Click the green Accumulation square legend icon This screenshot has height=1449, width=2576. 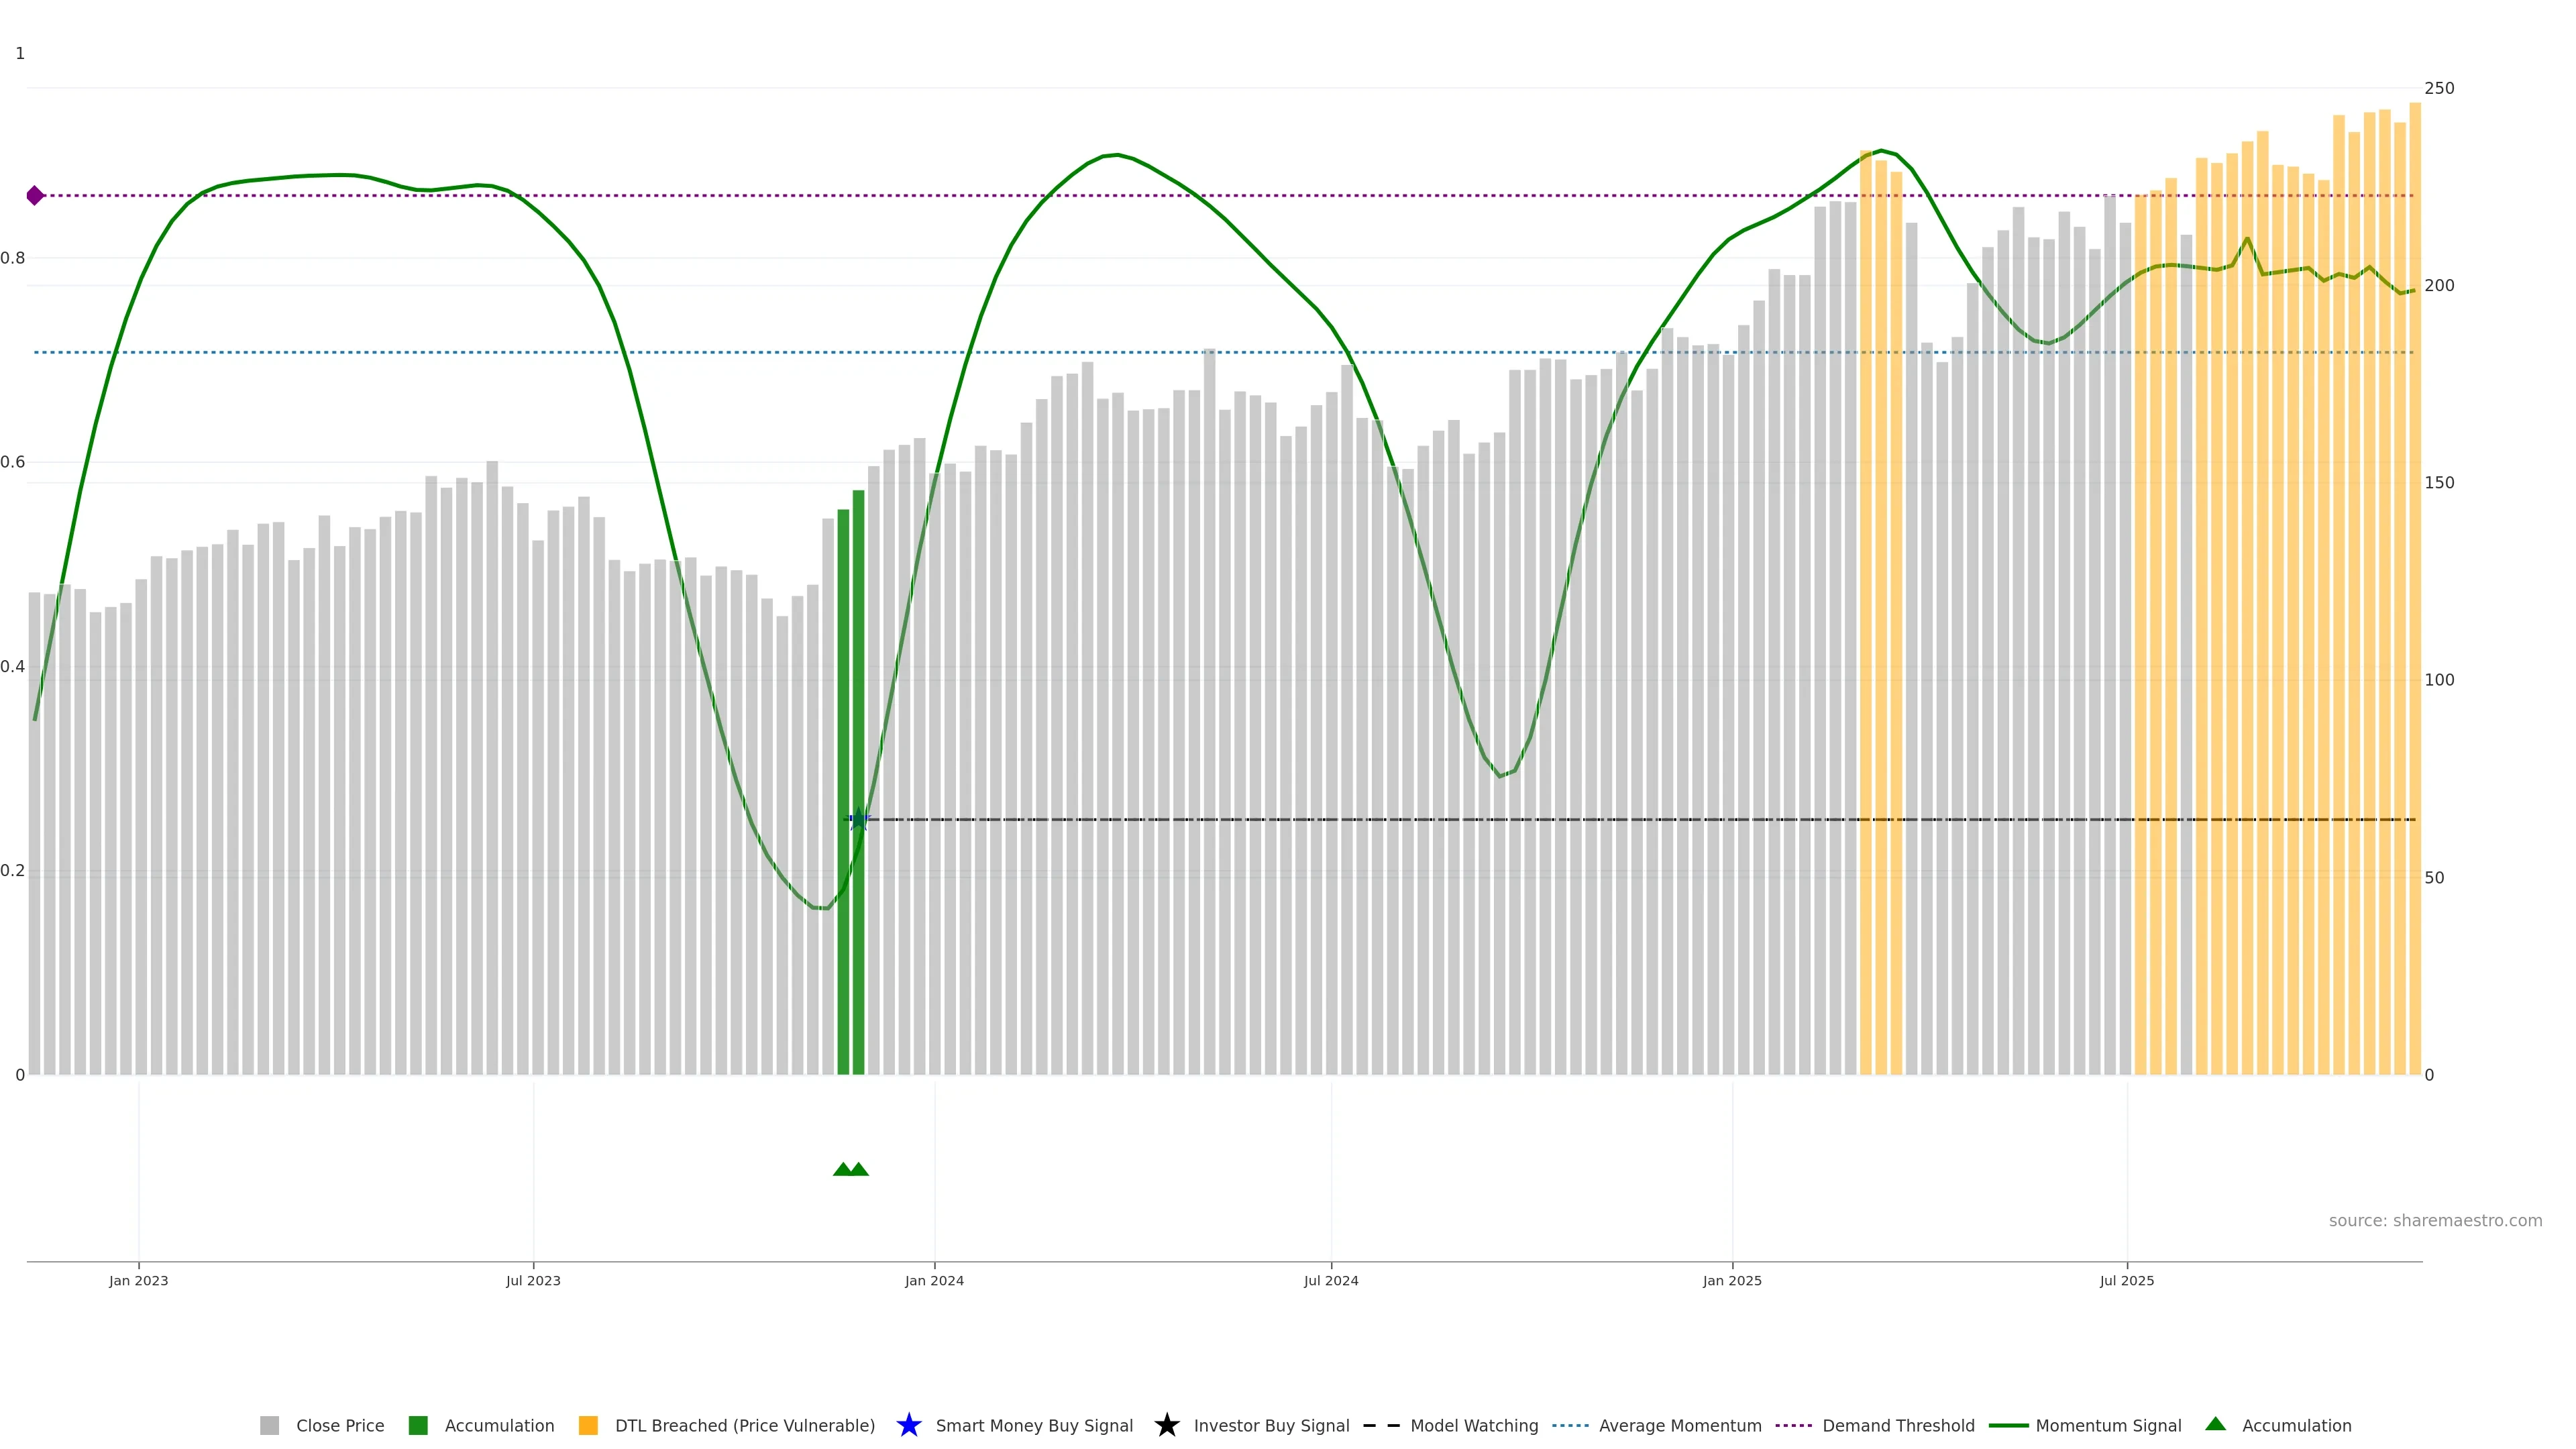pos(418,1425)
